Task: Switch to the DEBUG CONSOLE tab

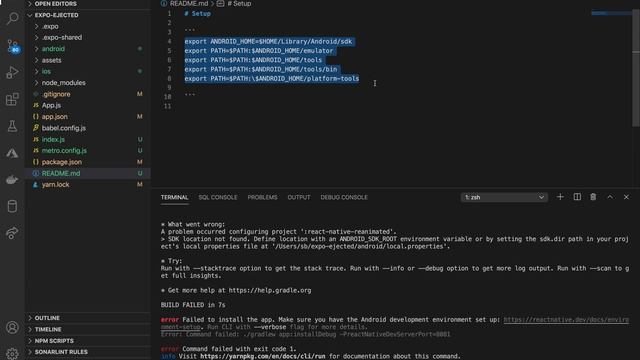Action: click(x=344, y=198)
